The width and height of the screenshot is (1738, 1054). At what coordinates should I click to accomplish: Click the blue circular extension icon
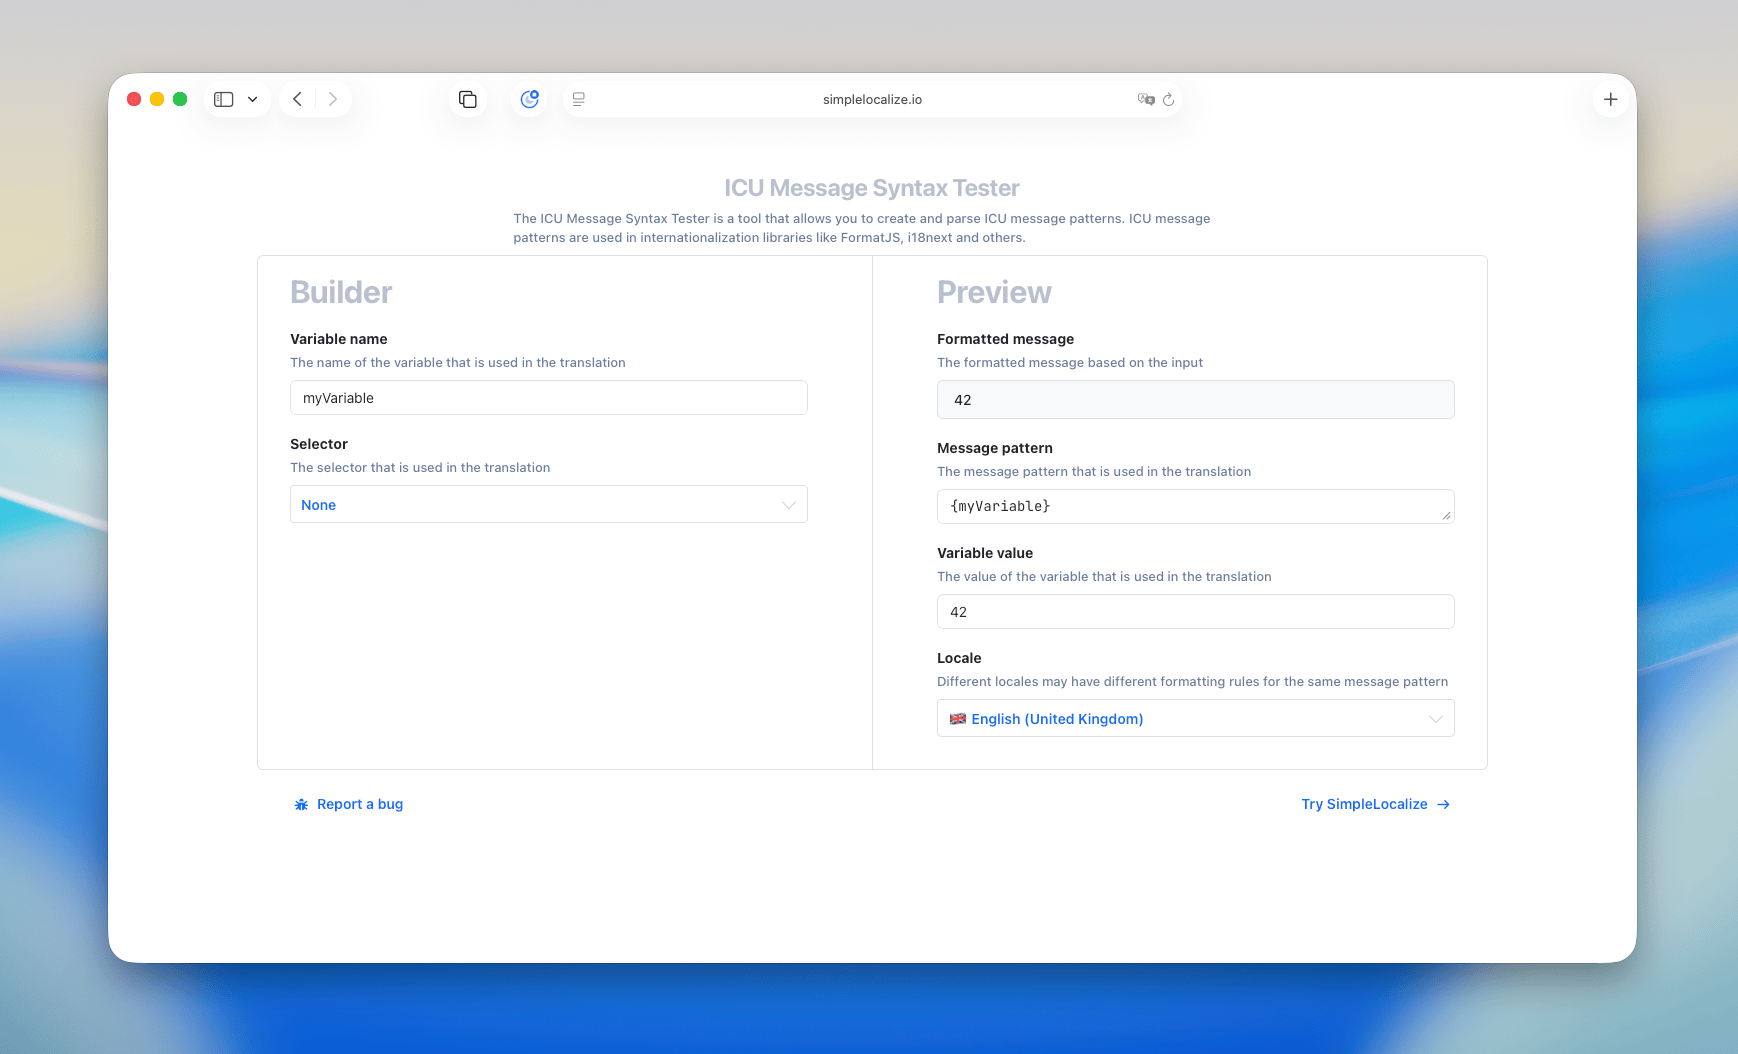[529, 99]
